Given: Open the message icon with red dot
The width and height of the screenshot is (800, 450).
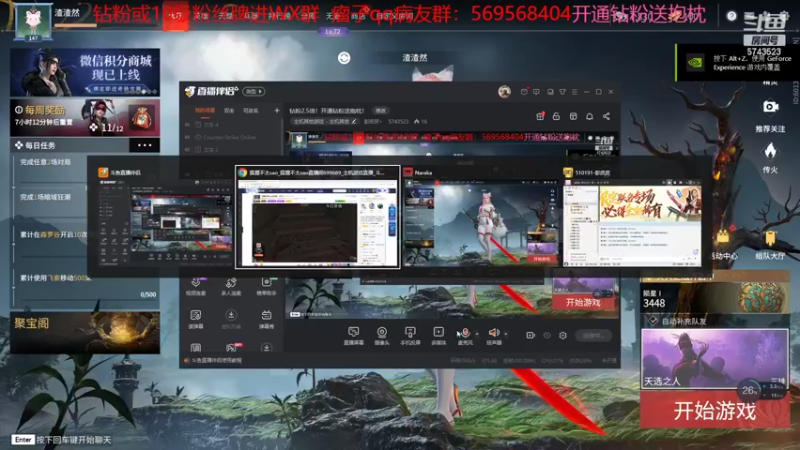Looking at the screenshot, I should click(524, 92).
